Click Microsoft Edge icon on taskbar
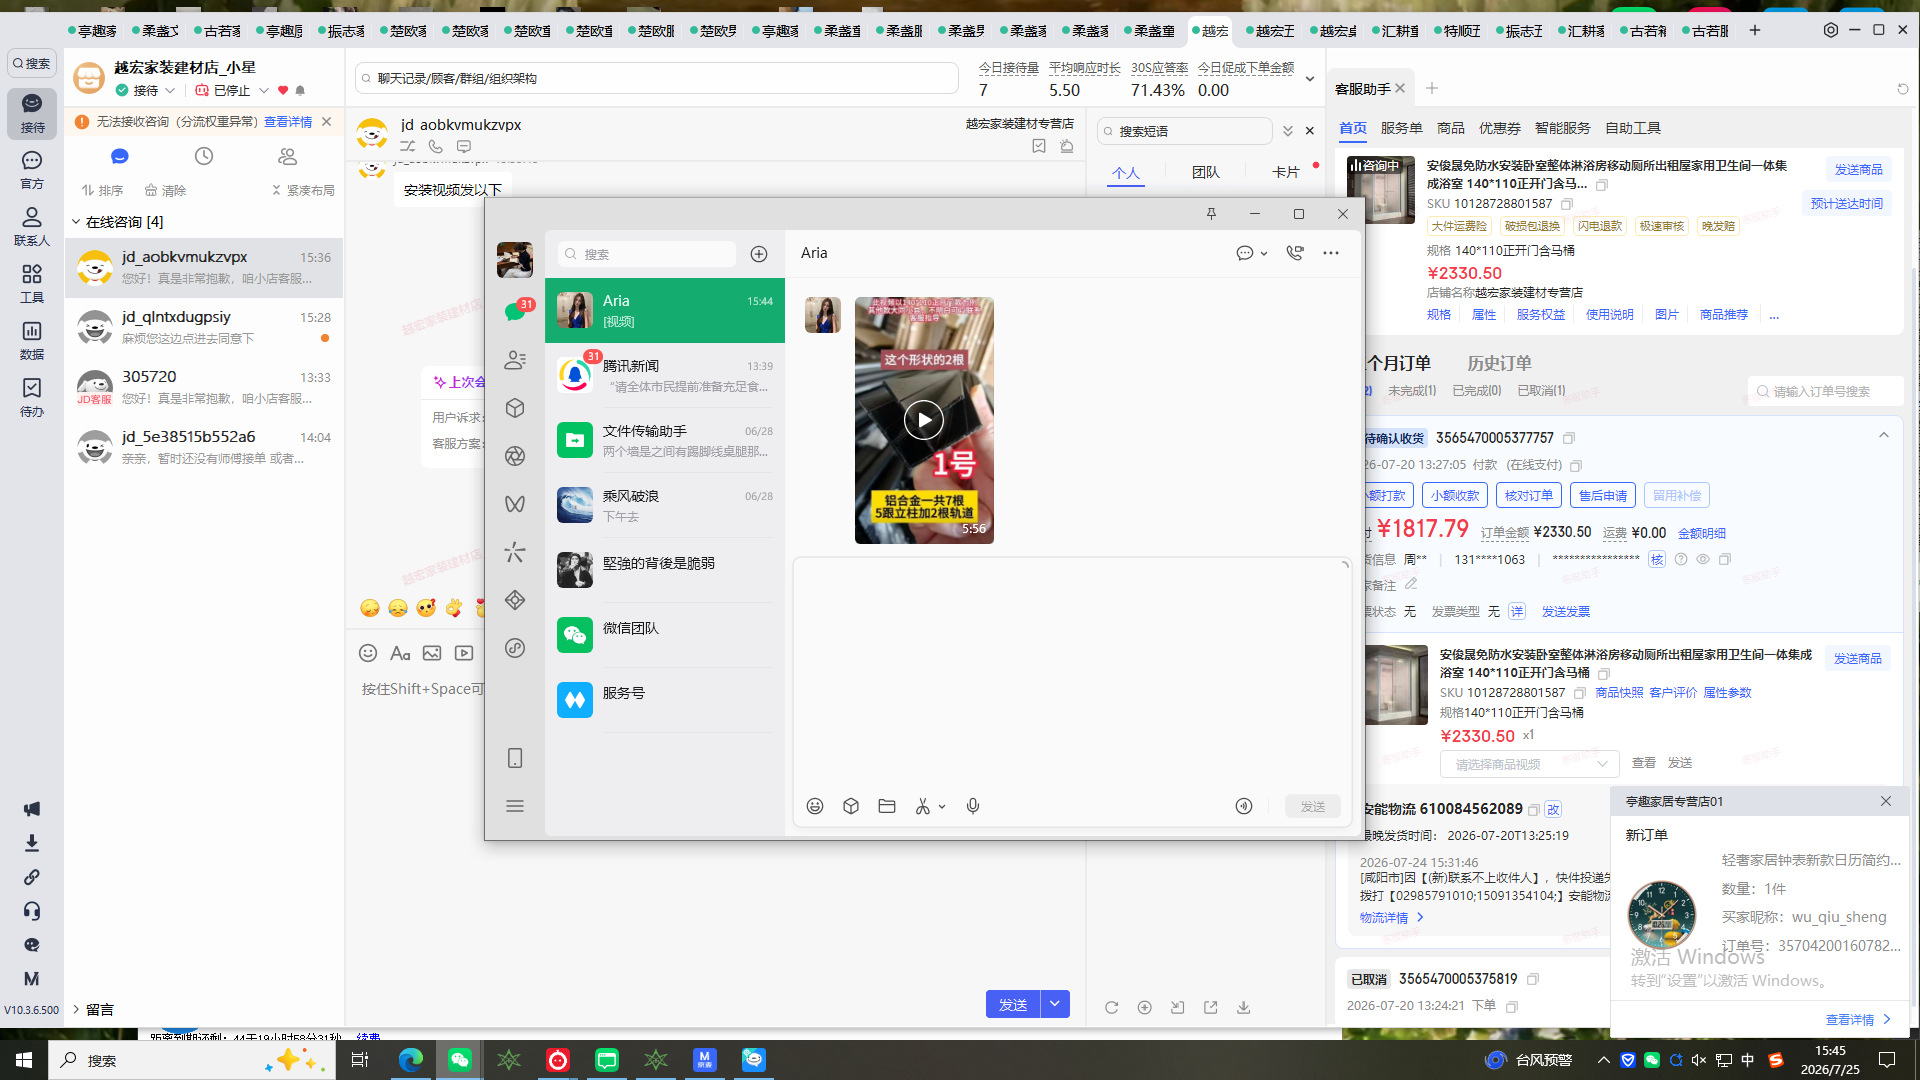1920x1080 pixels. pyautogui.click(x=411, y=1060)
